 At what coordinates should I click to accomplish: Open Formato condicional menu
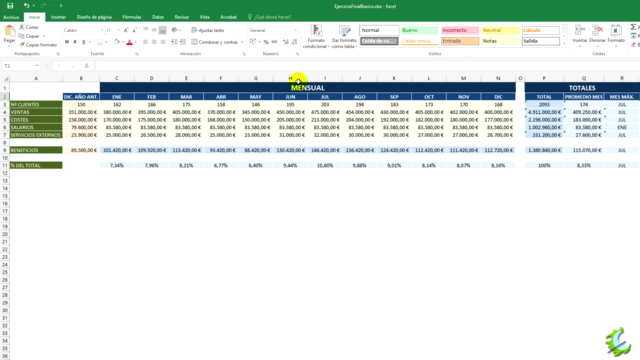pos(316,37)
